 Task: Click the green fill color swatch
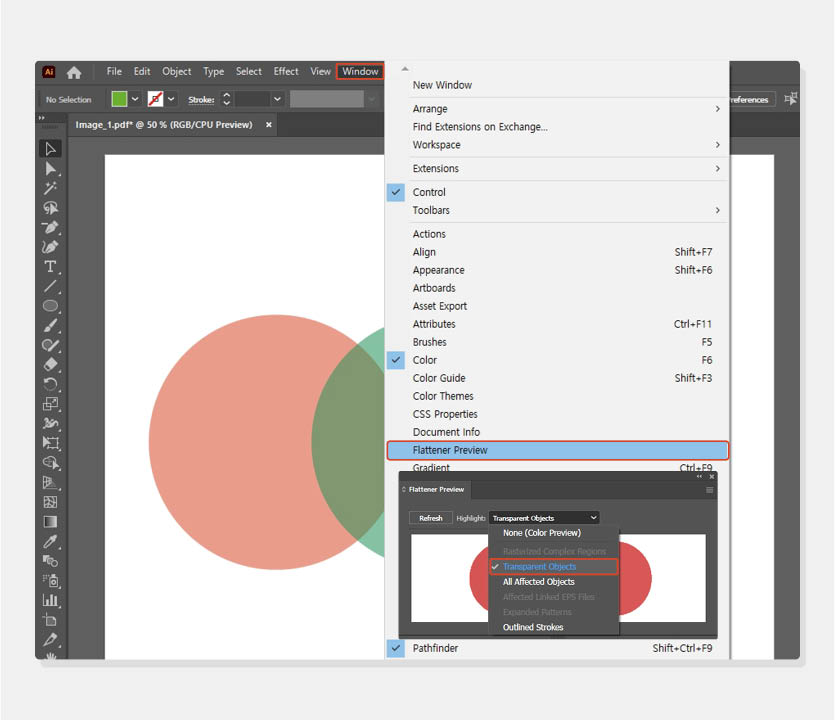pyautogui.click(x=119, y=99)
